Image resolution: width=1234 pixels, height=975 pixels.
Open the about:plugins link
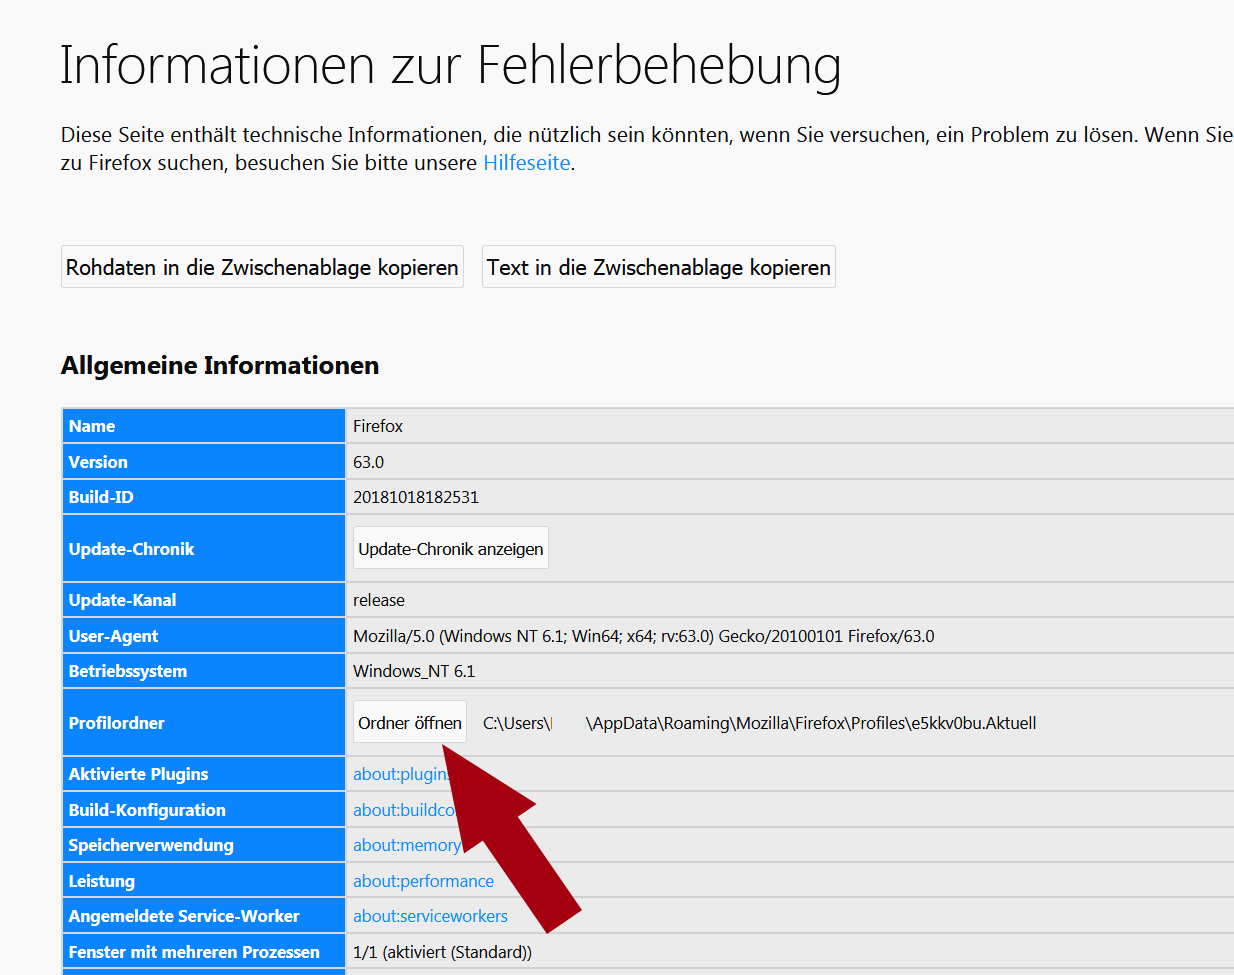tap(402, 774)
